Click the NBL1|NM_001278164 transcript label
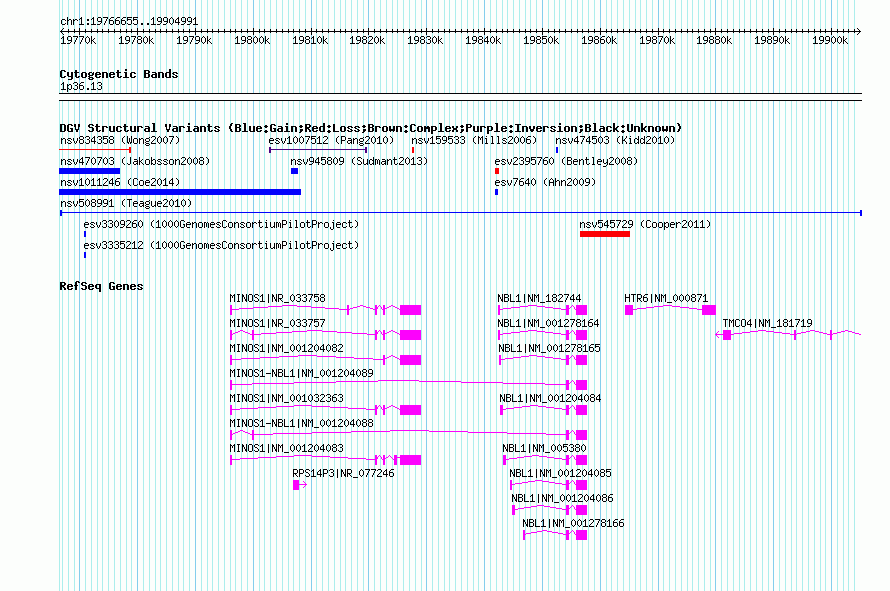The height and width of the screenshot is (591, 890). point(548,323)
